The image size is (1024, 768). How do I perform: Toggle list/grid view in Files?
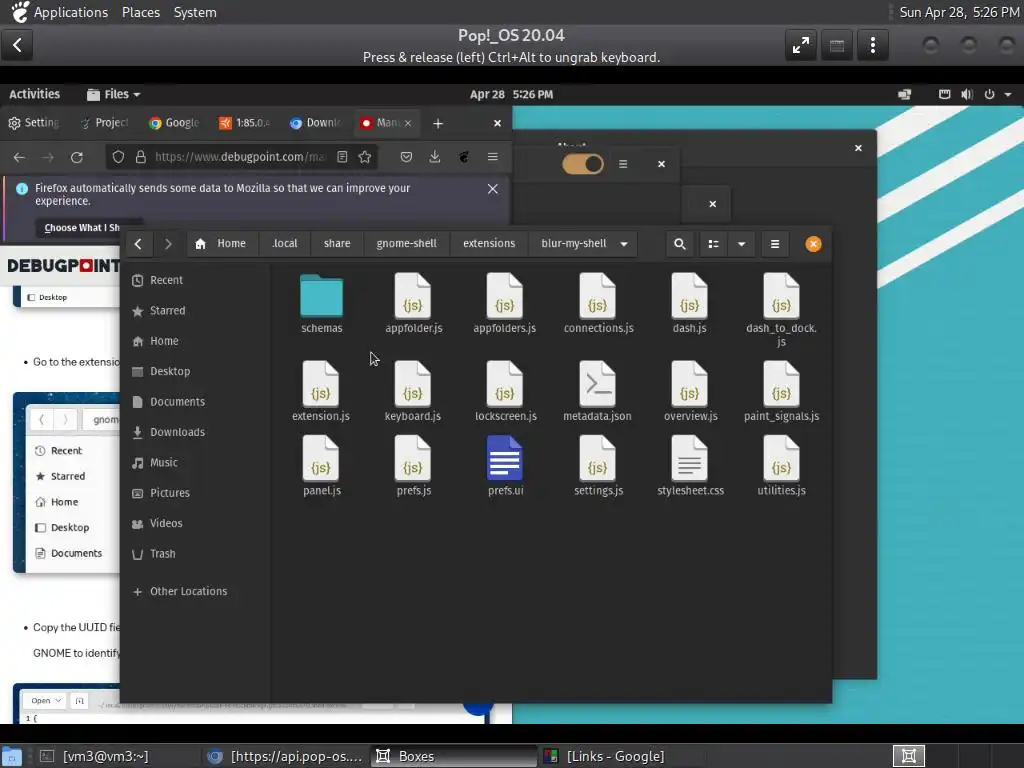(714, 244)
